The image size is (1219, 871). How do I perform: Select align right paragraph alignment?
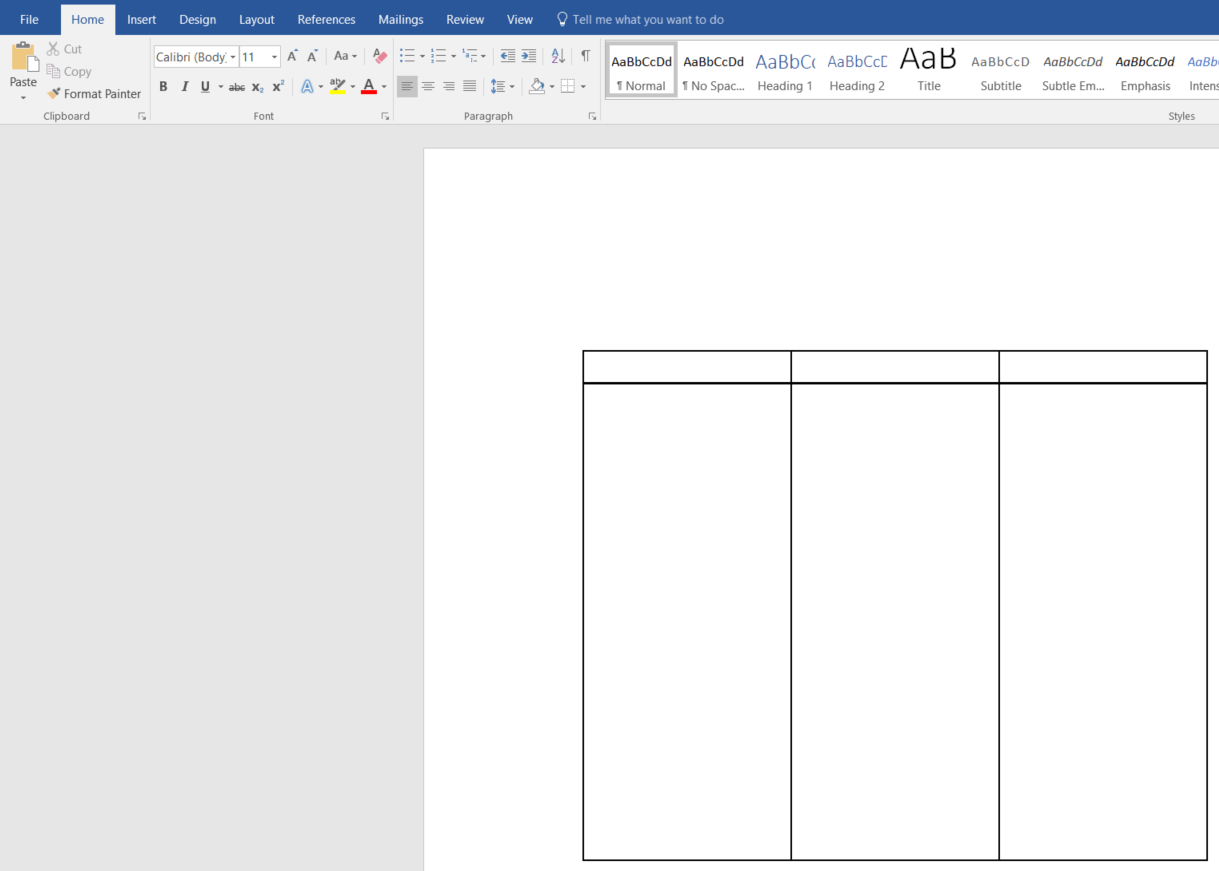coord(449,87)
